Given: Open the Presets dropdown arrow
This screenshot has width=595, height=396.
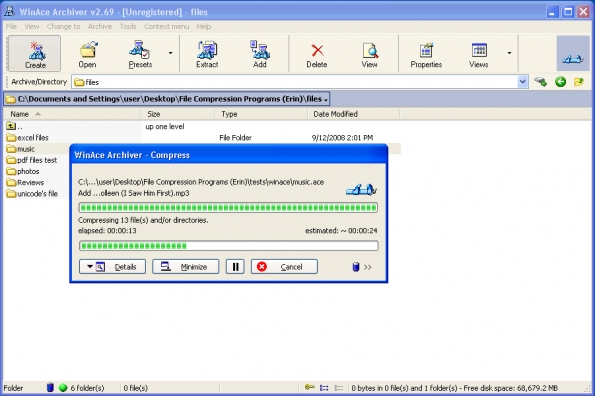Looking at the screenshot, I should [171, 53].
